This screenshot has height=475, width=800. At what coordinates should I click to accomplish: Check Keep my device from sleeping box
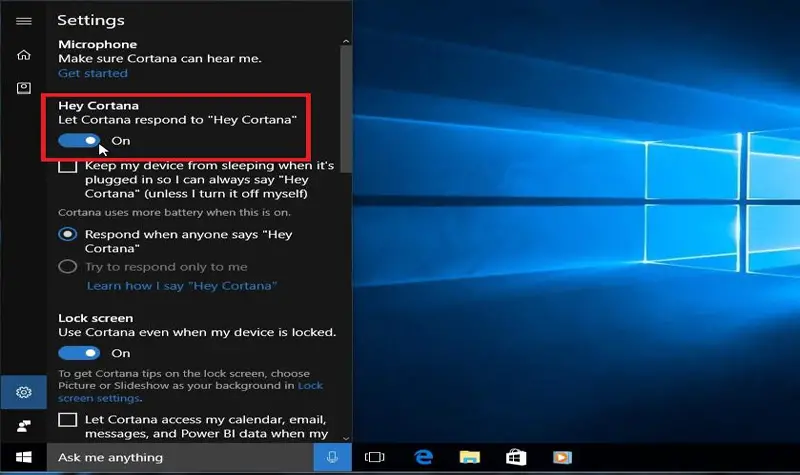[x=67, y=166]
